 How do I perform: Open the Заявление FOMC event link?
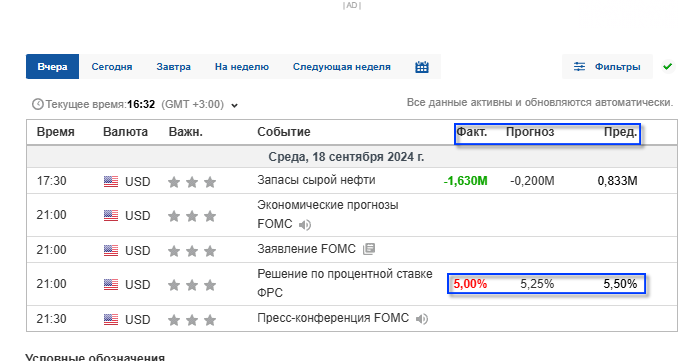point(306,249)
